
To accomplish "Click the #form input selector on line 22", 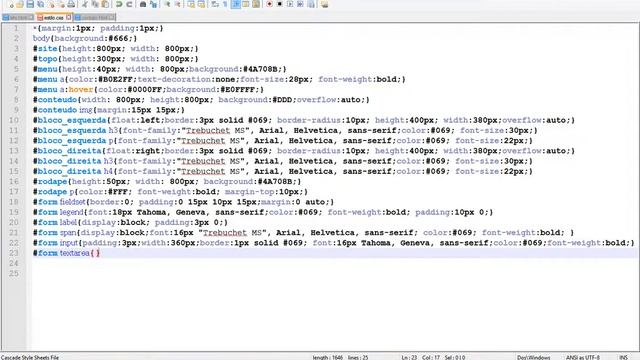I will (x=56, y=242).
